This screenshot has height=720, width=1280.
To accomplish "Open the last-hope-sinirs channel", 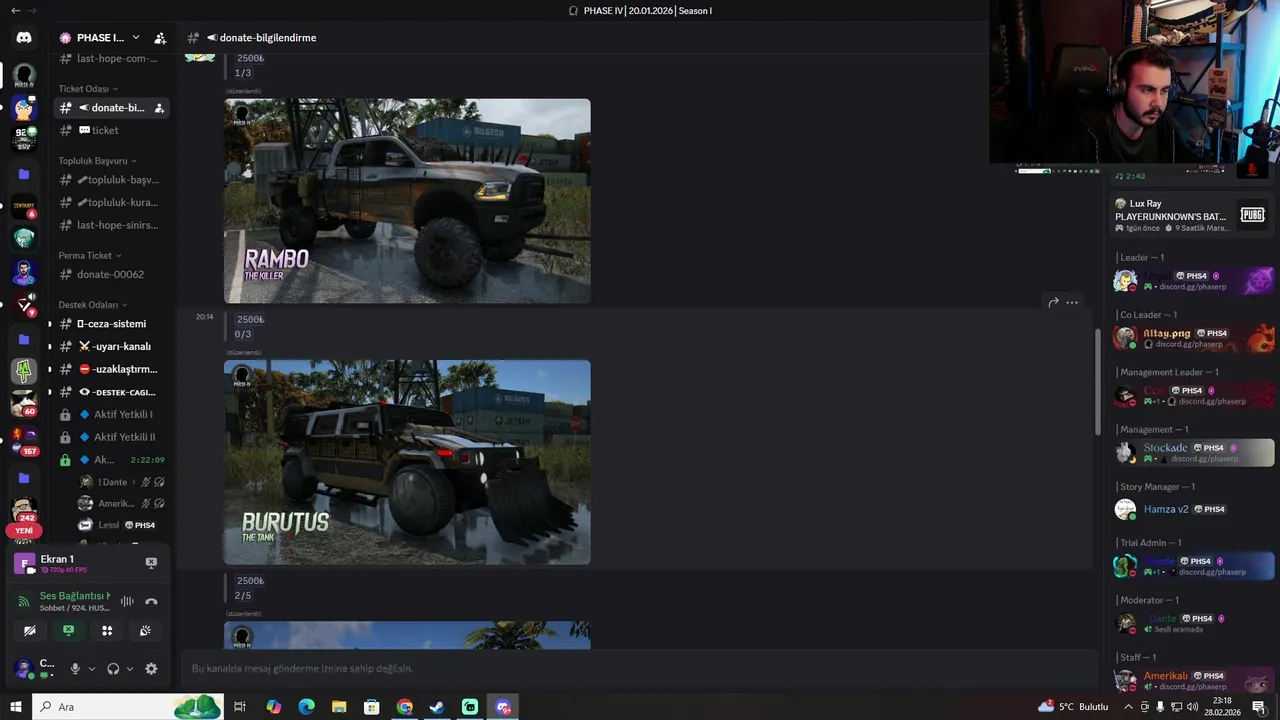I will coord(111,225).
